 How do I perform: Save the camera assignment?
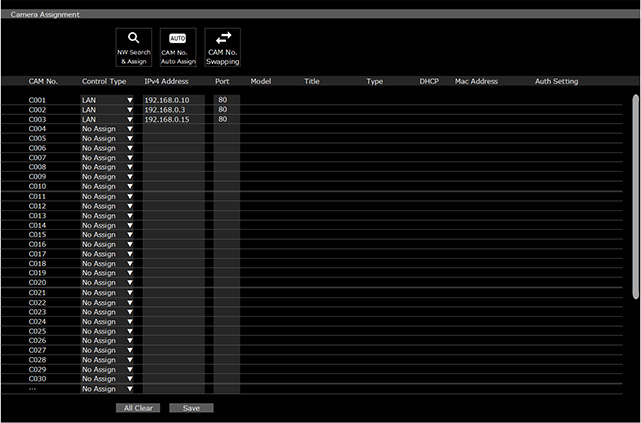click(x=191, y=408)
